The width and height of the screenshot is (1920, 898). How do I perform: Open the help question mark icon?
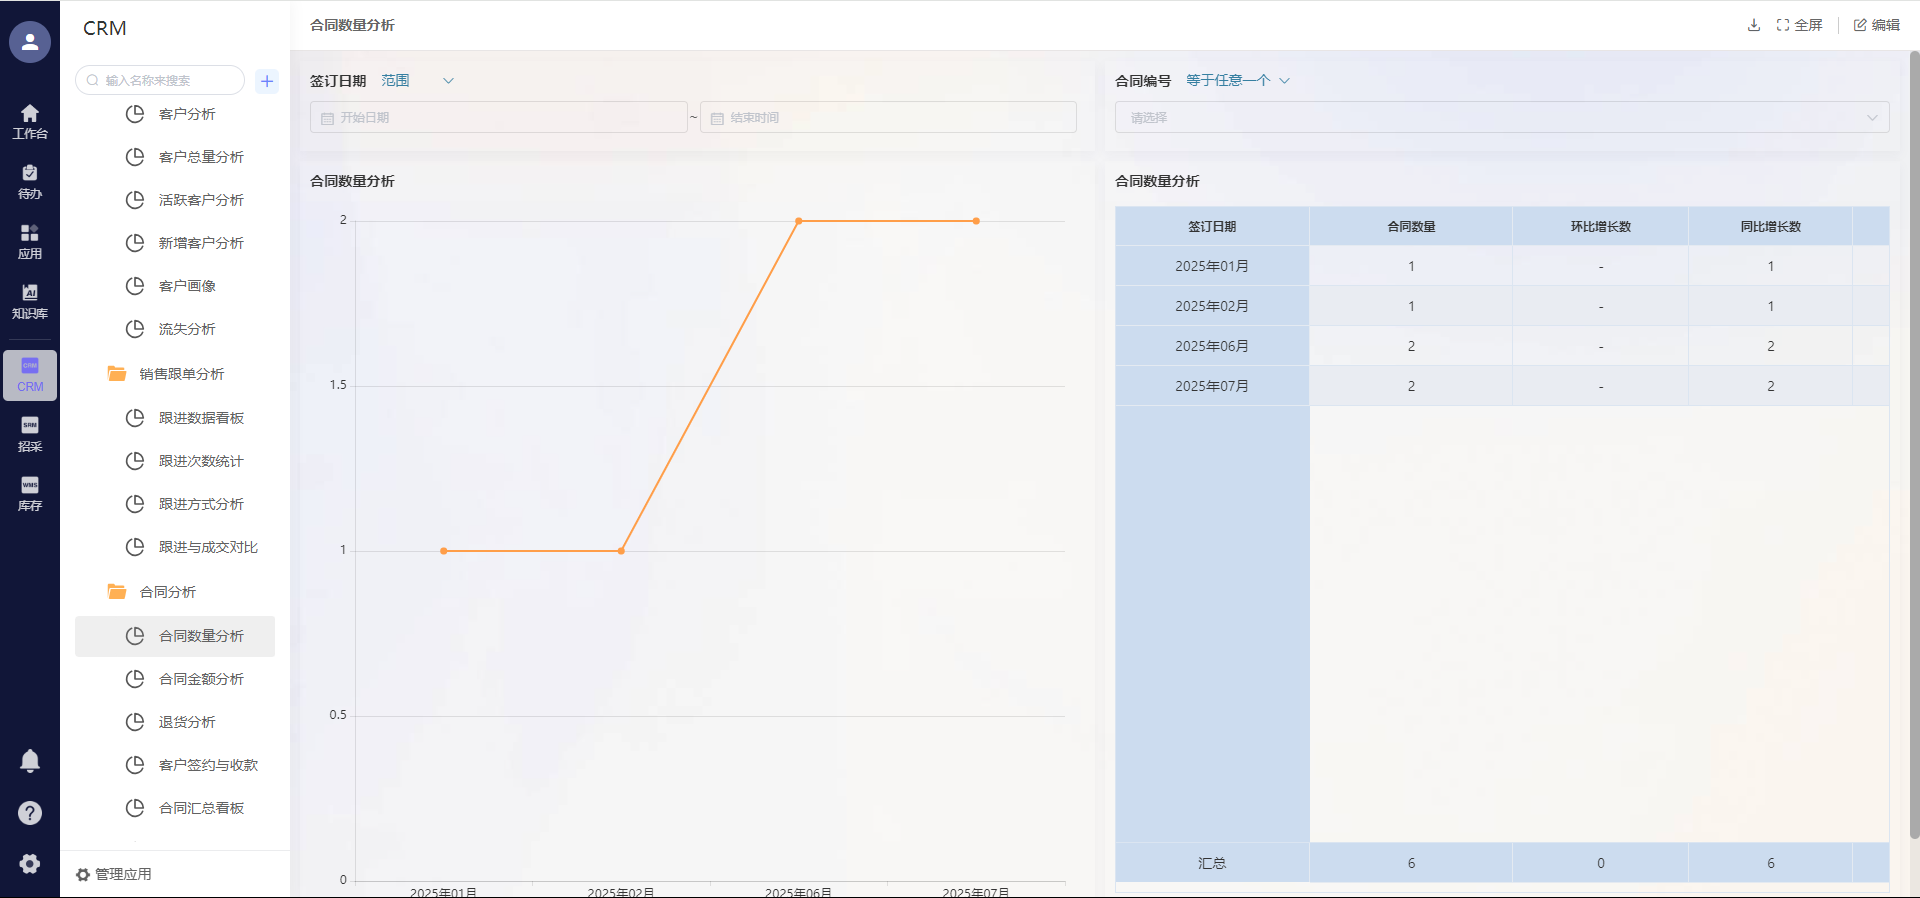30,813
